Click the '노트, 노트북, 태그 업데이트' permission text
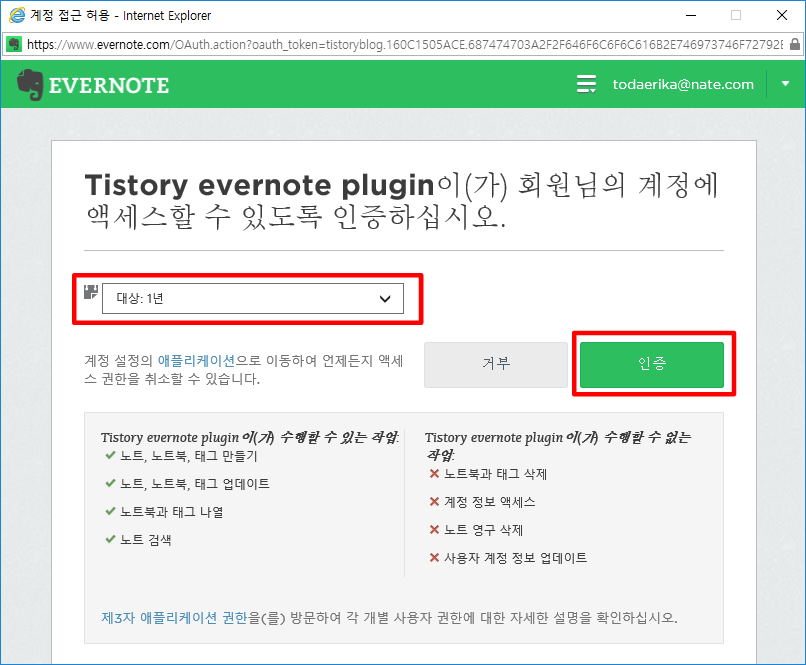Viewport: 806px width, 665px height. (195, 484)
